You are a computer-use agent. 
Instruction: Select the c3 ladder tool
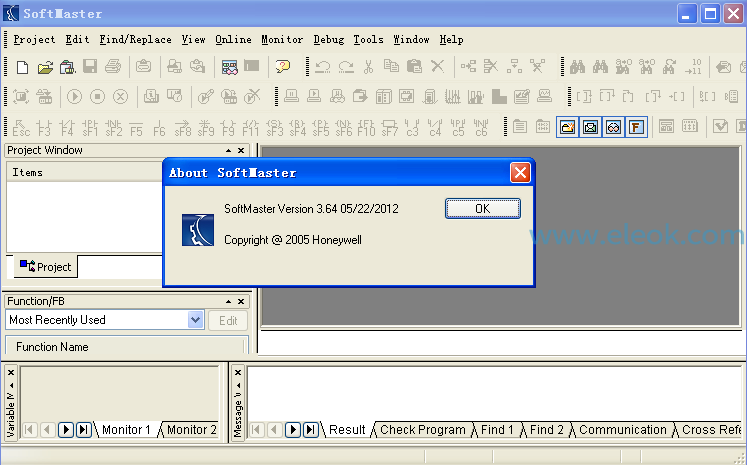pyautogui.click(x=412, y=128)
